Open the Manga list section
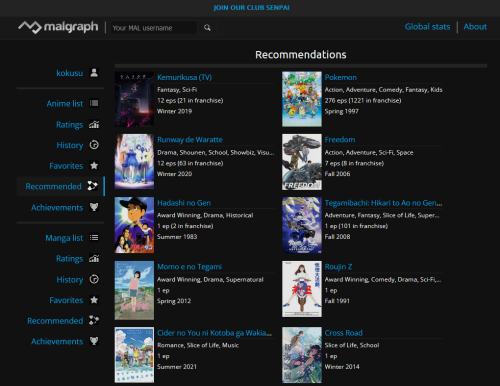This screenshot has height=386, width=500. coord(64,238)
